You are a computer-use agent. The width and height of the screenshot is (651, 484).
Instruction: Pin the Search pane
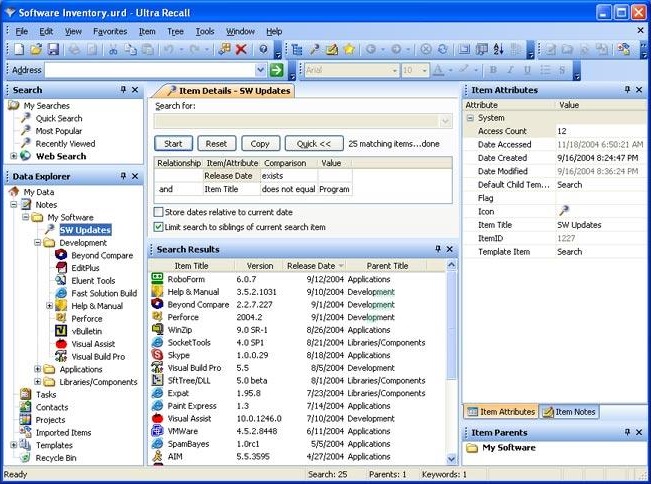[123, 89]
